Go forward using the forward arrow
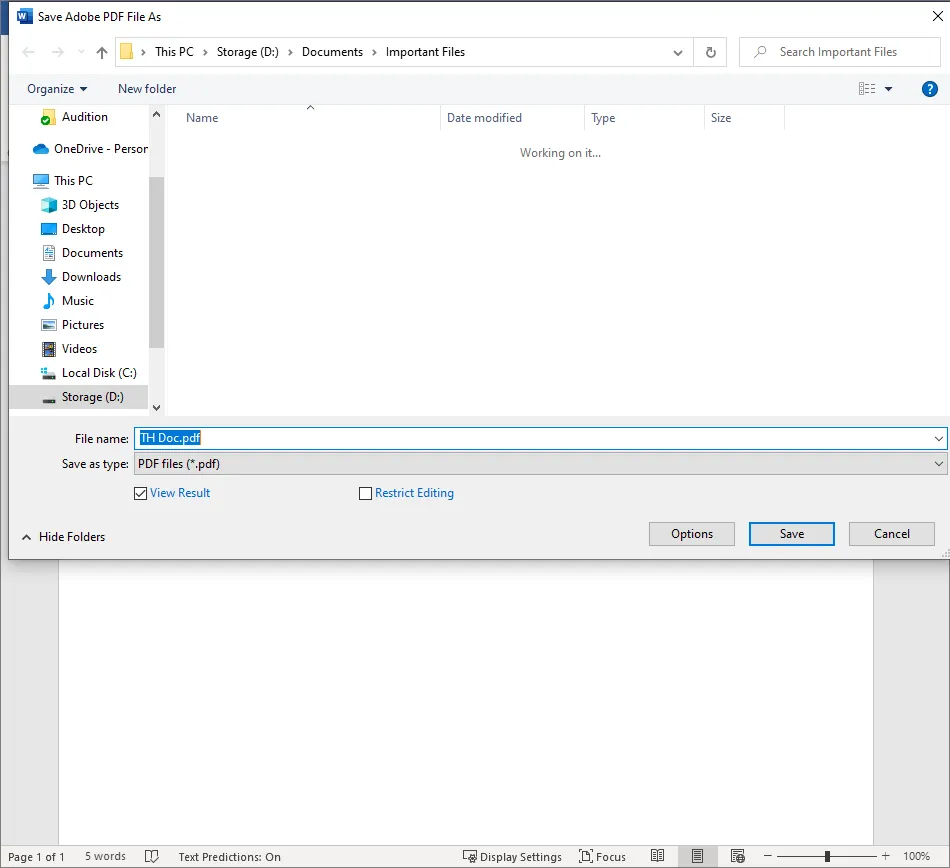Screen dimensions: 950x868 click(x=58, y=52)
